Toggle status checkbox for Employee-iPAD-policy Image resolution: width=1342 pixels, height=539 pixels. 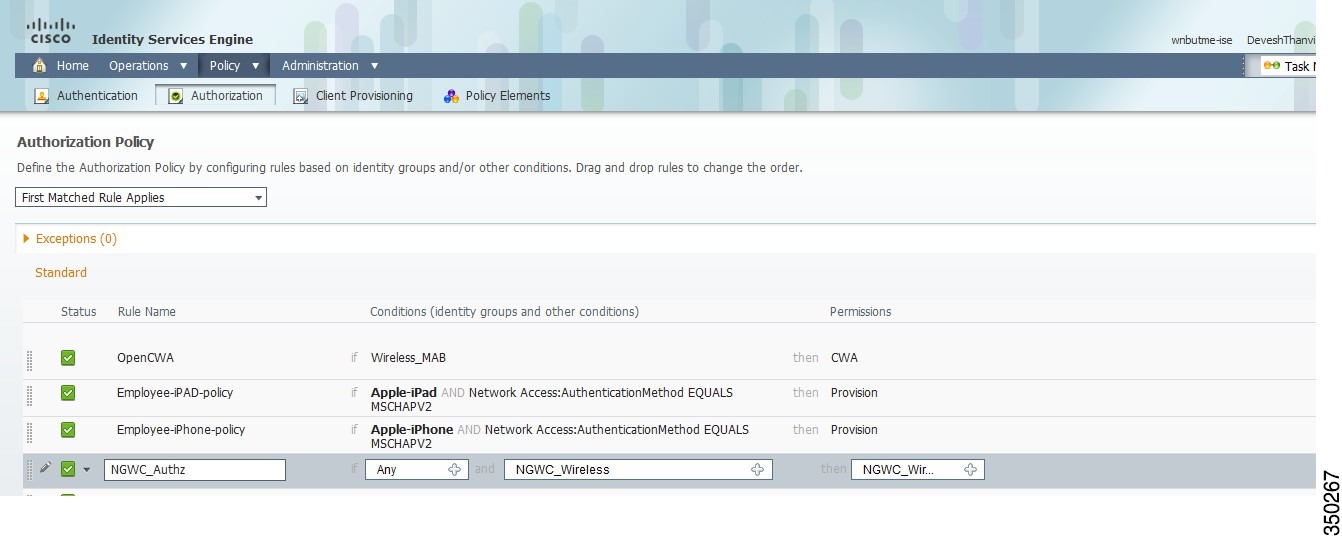click(x=68, y=393)
